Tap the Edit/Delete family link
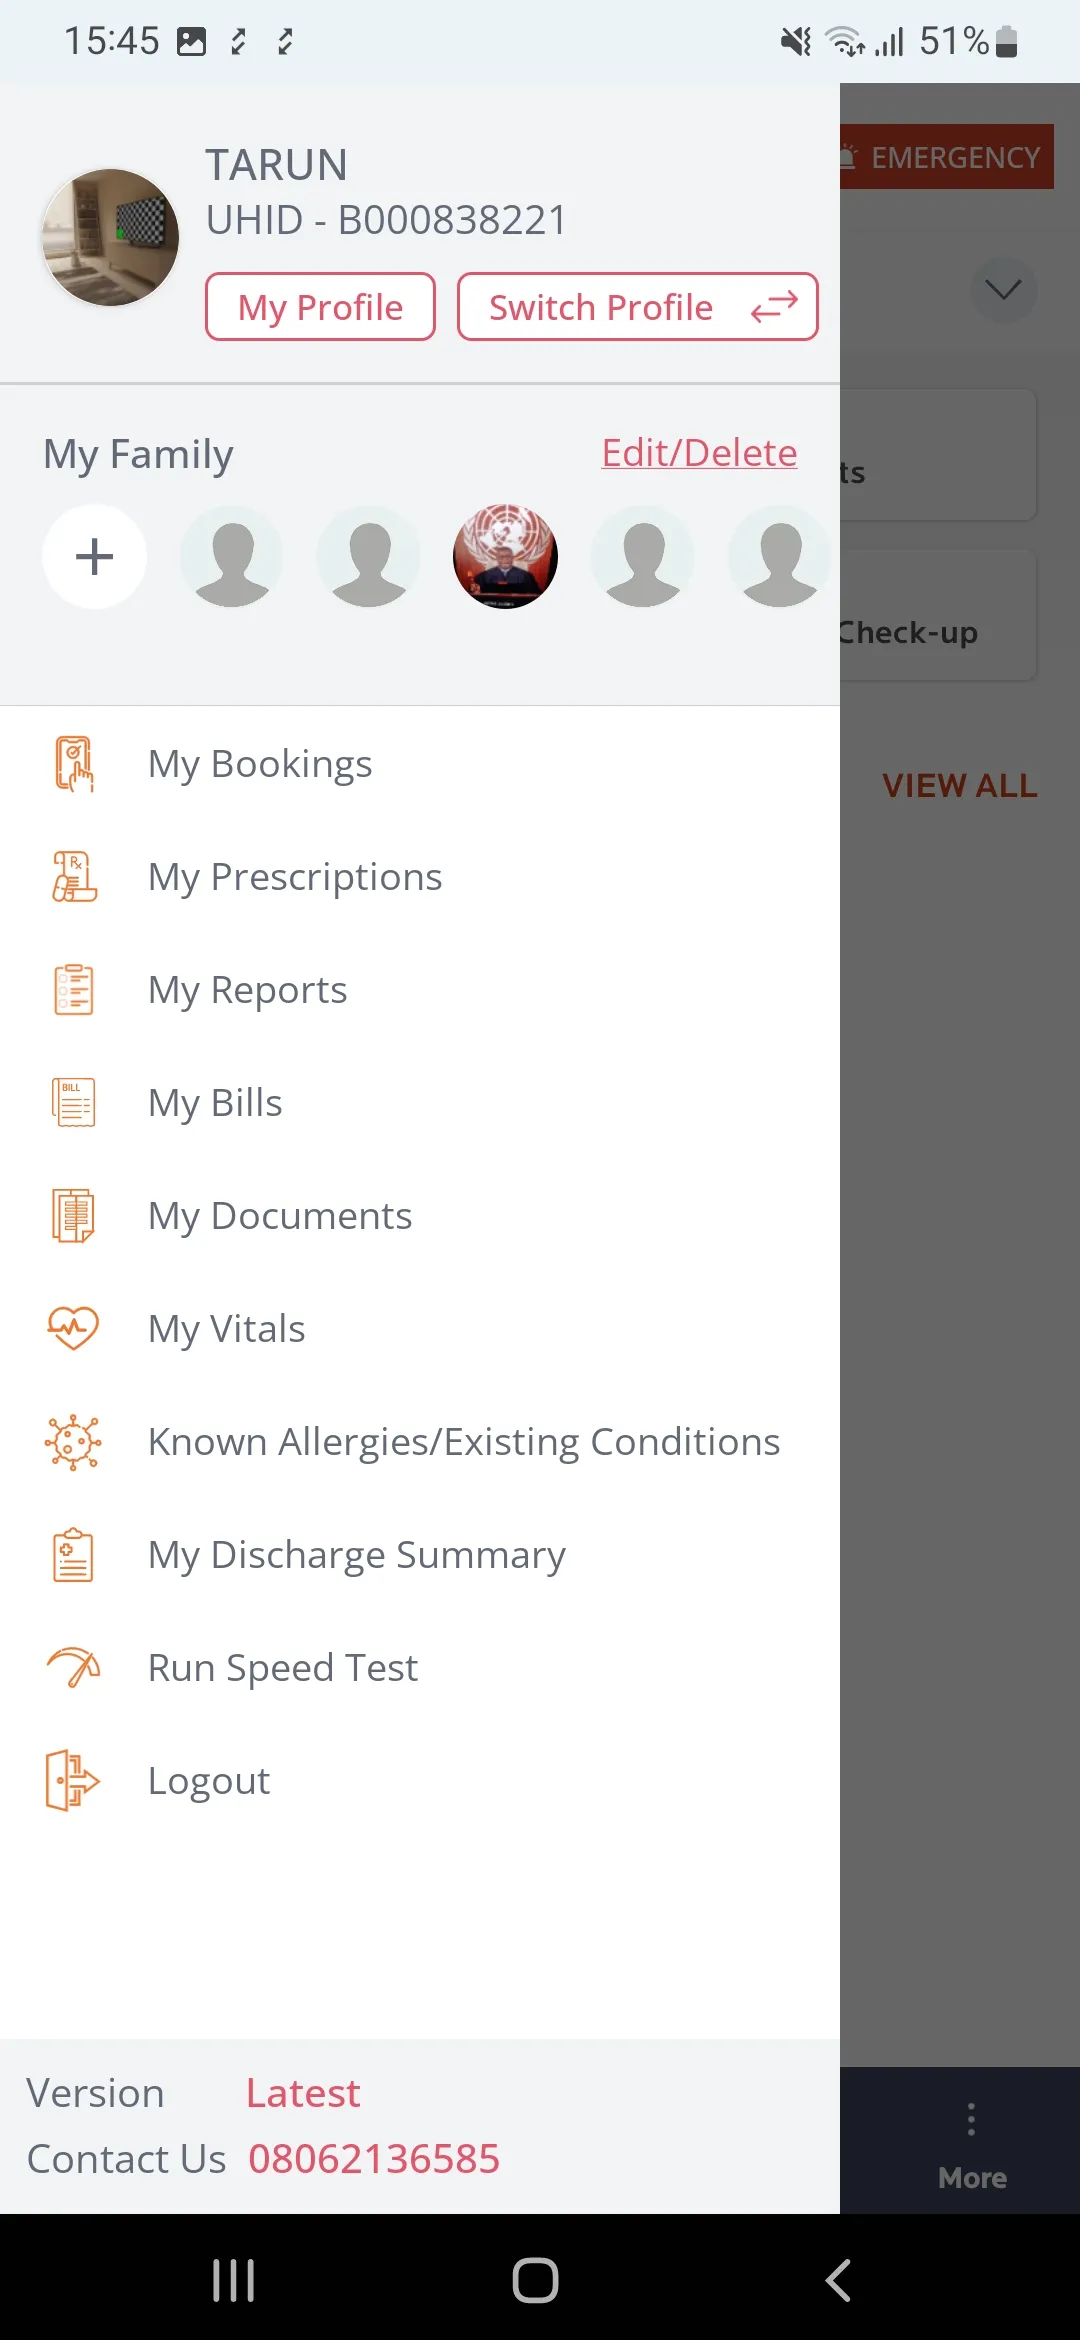This screenshot has height=2340, width=1080. [x=699, y=453]
